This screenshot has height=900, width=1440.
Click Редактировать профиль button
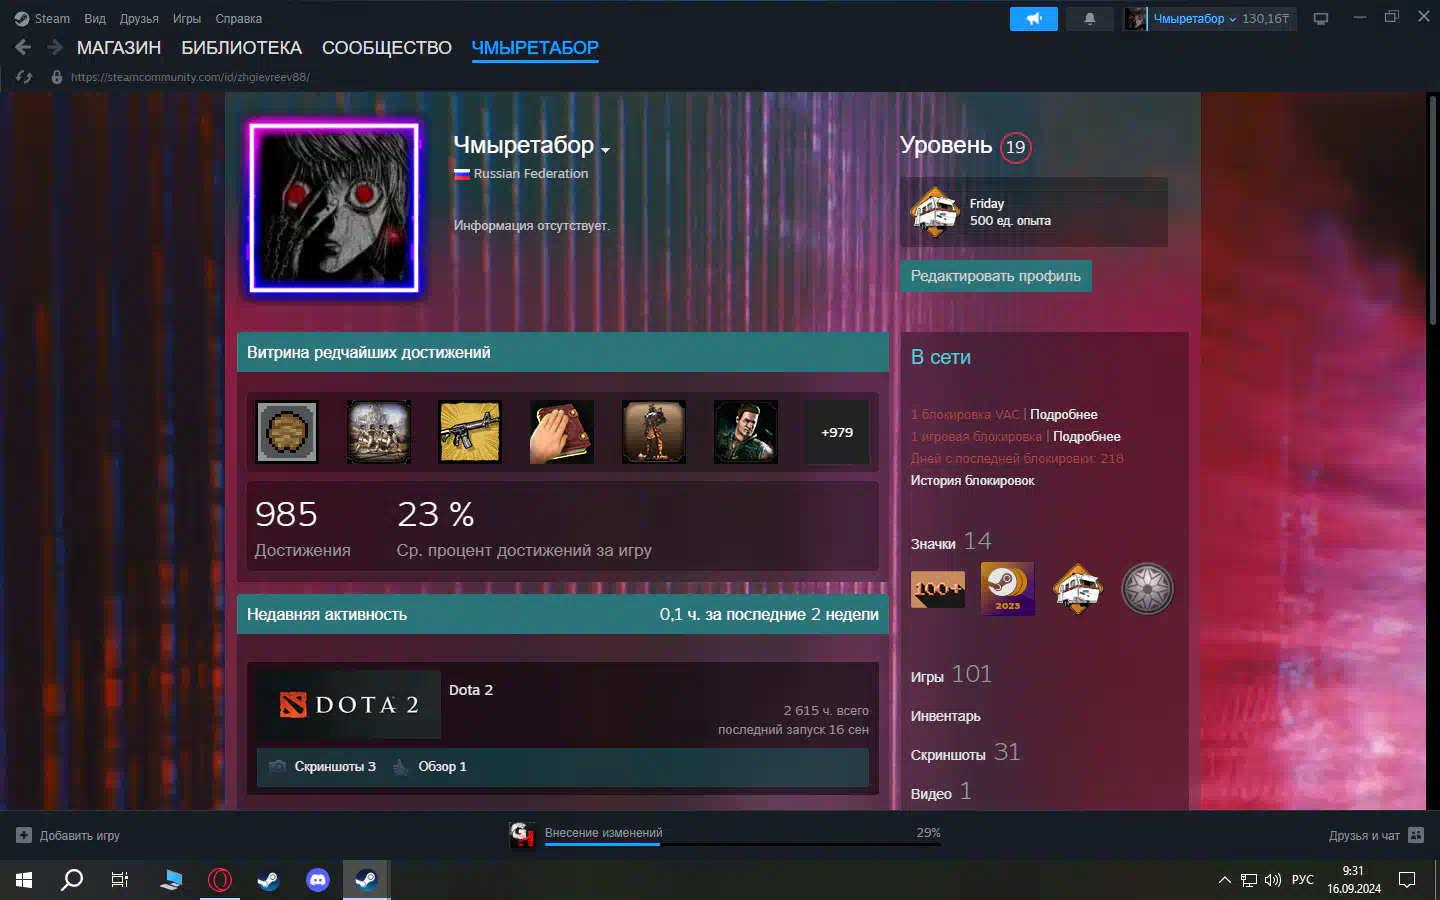click(995, 276)
